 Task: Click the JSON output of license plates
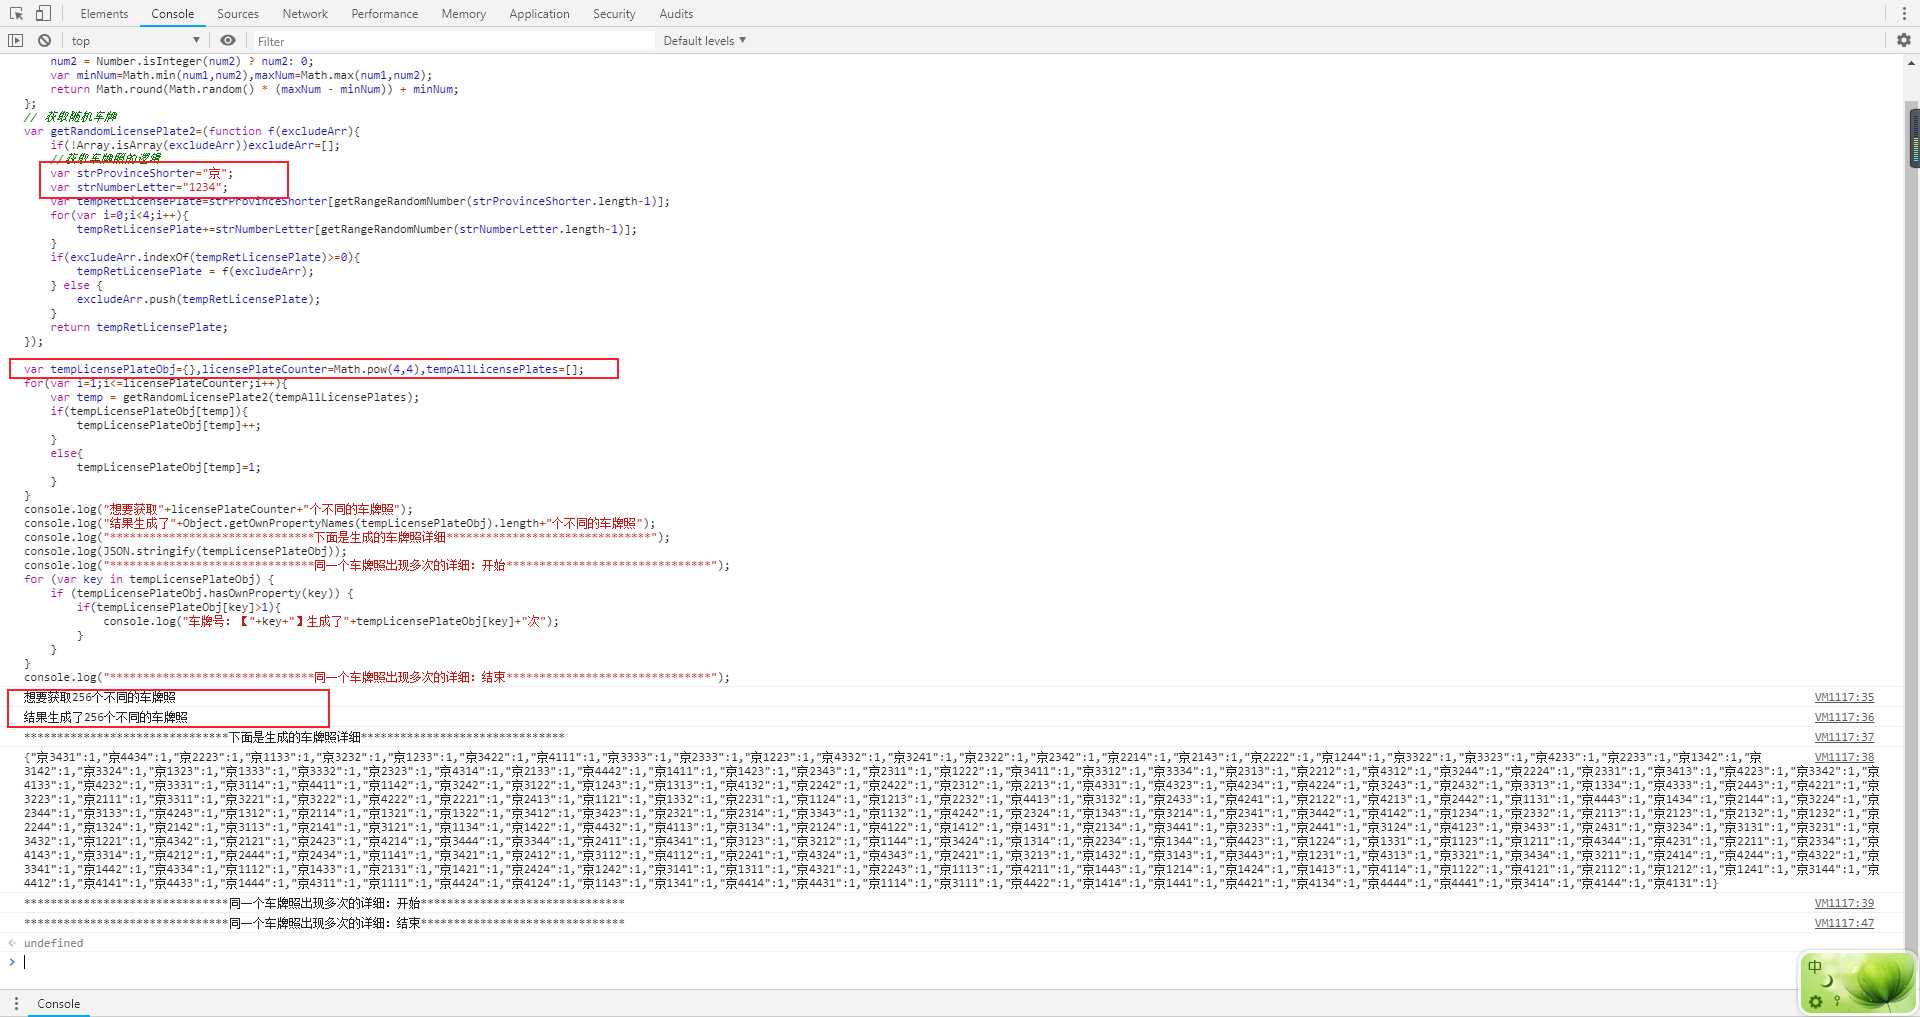click(950, 820)
